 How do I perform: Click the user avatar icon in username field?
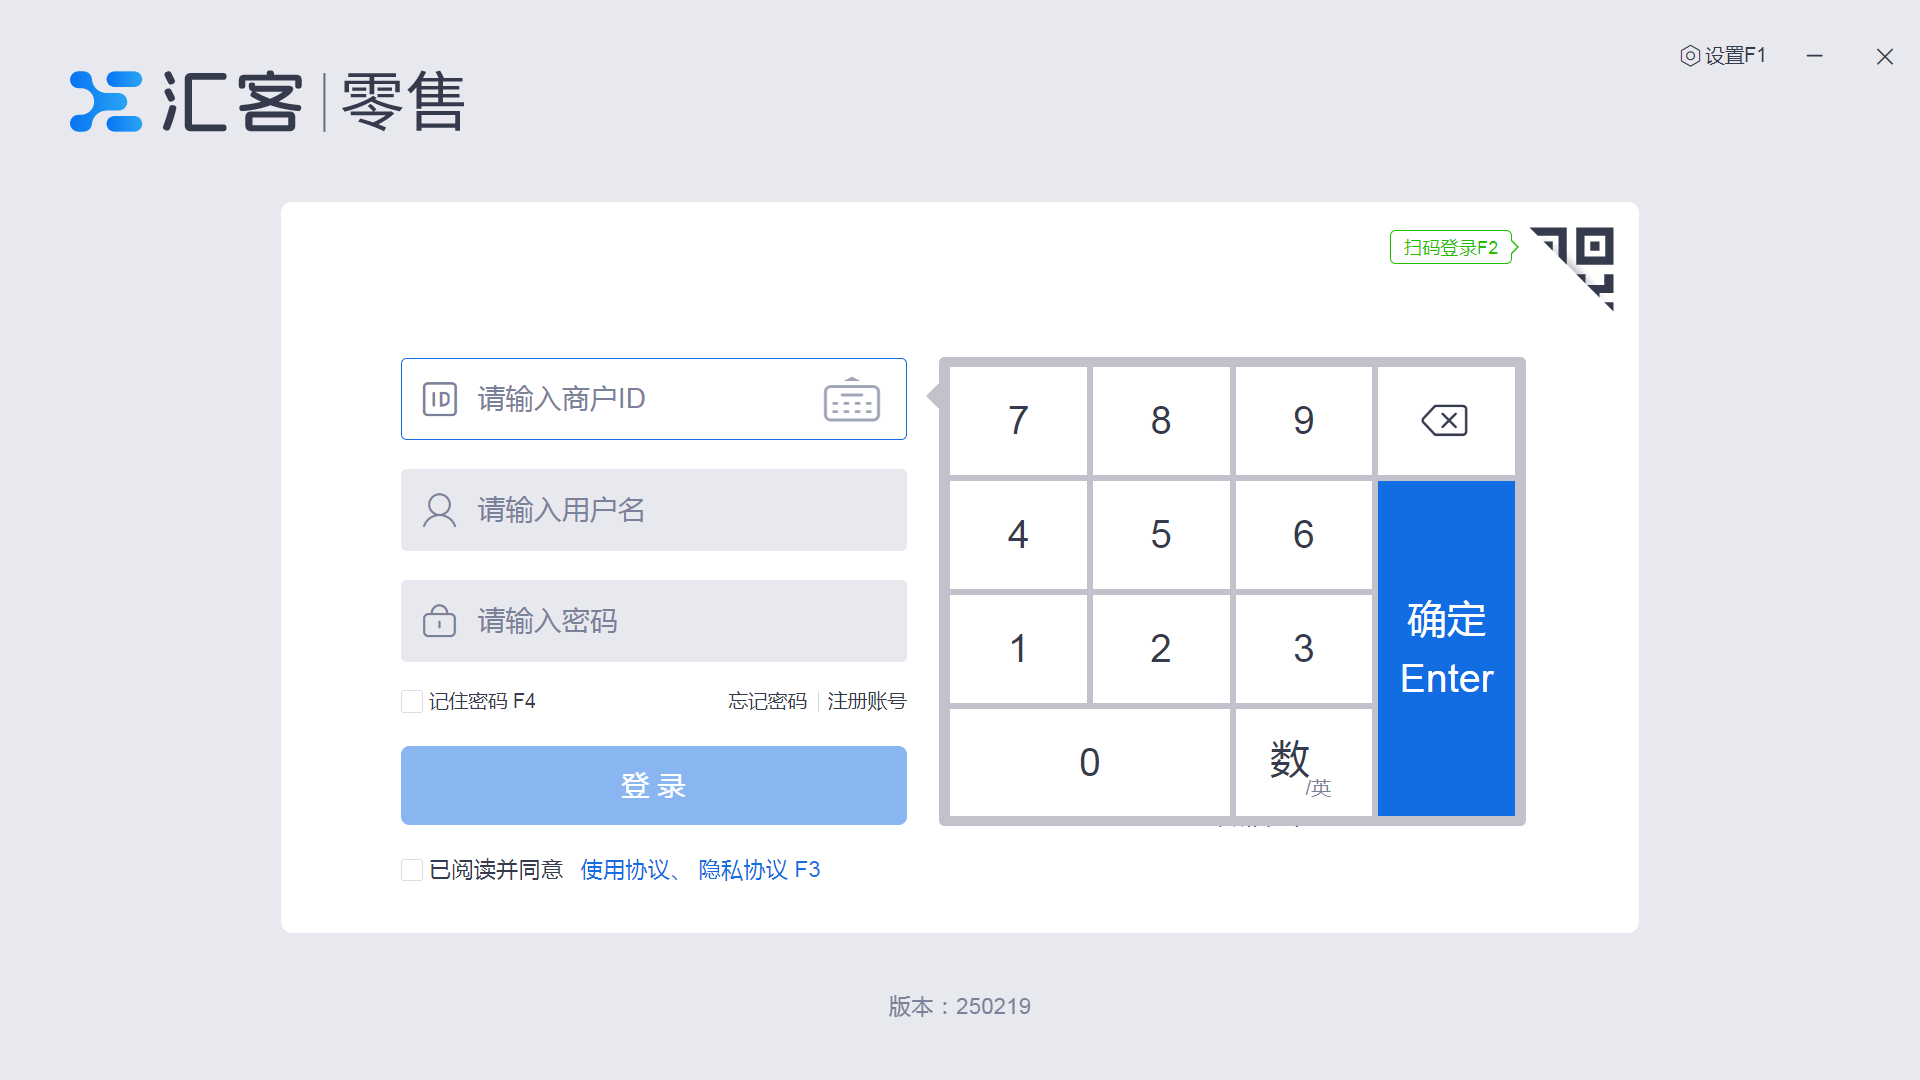coord(440,510)
